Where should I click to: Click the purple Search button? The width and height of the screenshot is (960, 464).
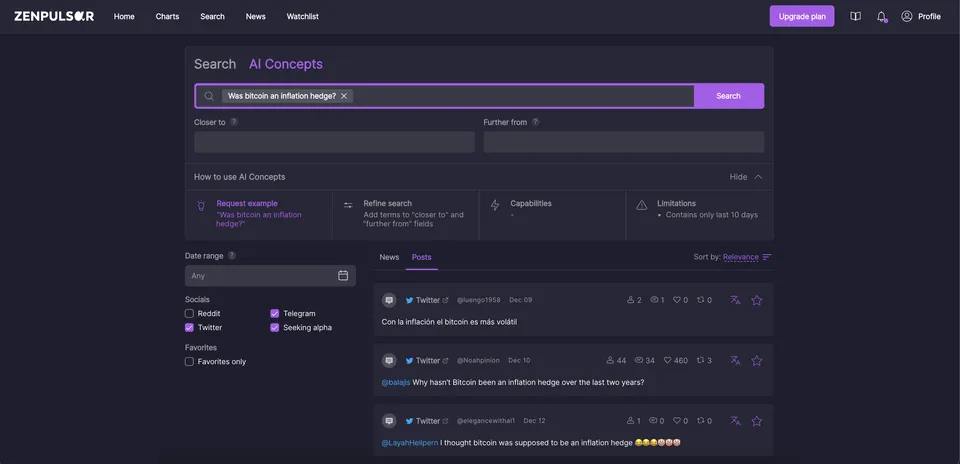click(x=729, y=96)
